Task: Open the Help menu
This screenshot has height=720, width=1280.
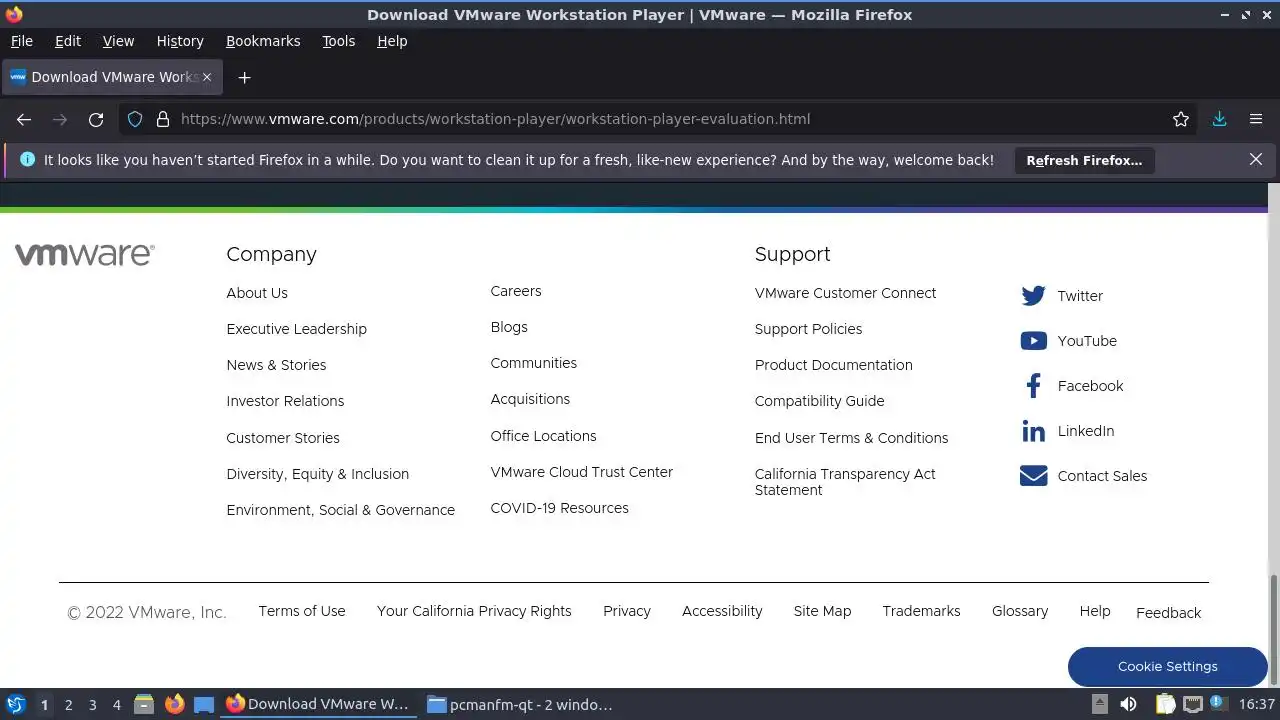Action: [x=392, y=41]
